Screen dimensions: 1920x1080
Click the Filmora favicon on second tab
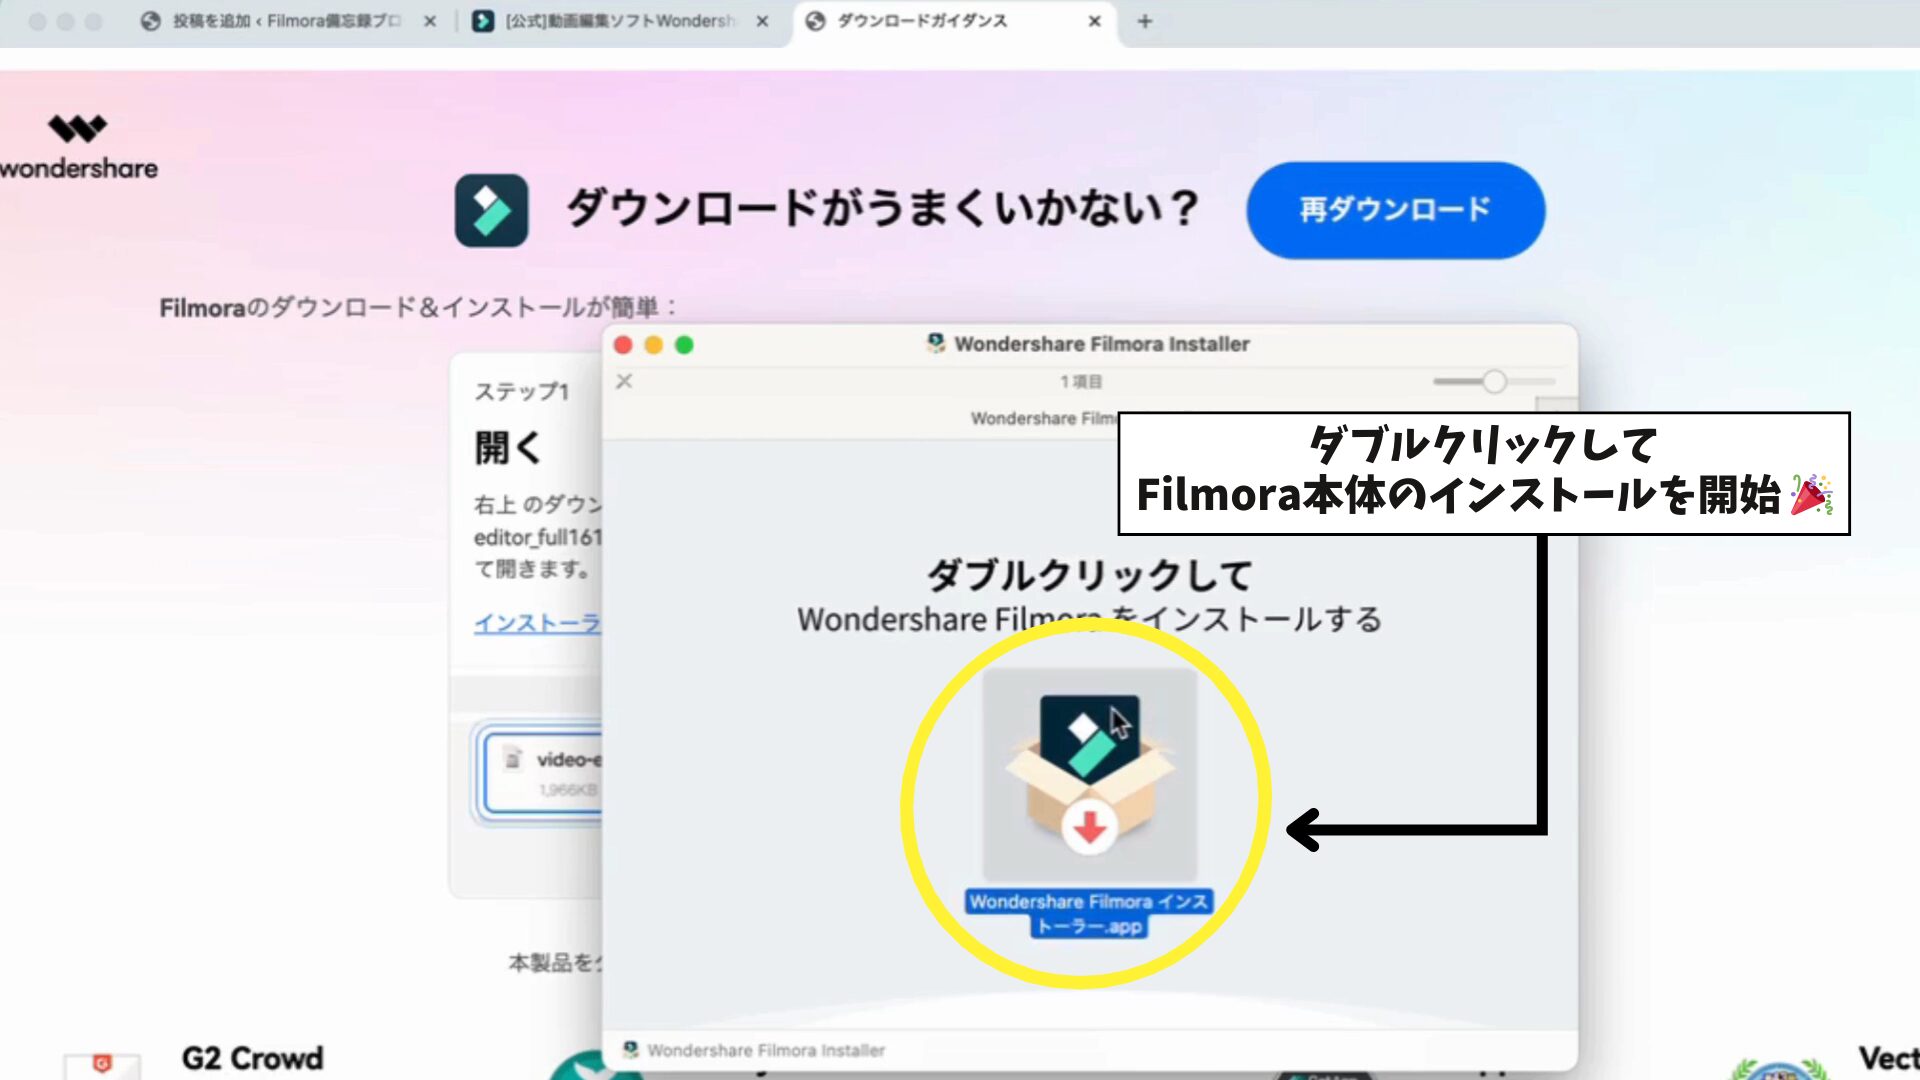pyautogui.click(x=483, y=21)
